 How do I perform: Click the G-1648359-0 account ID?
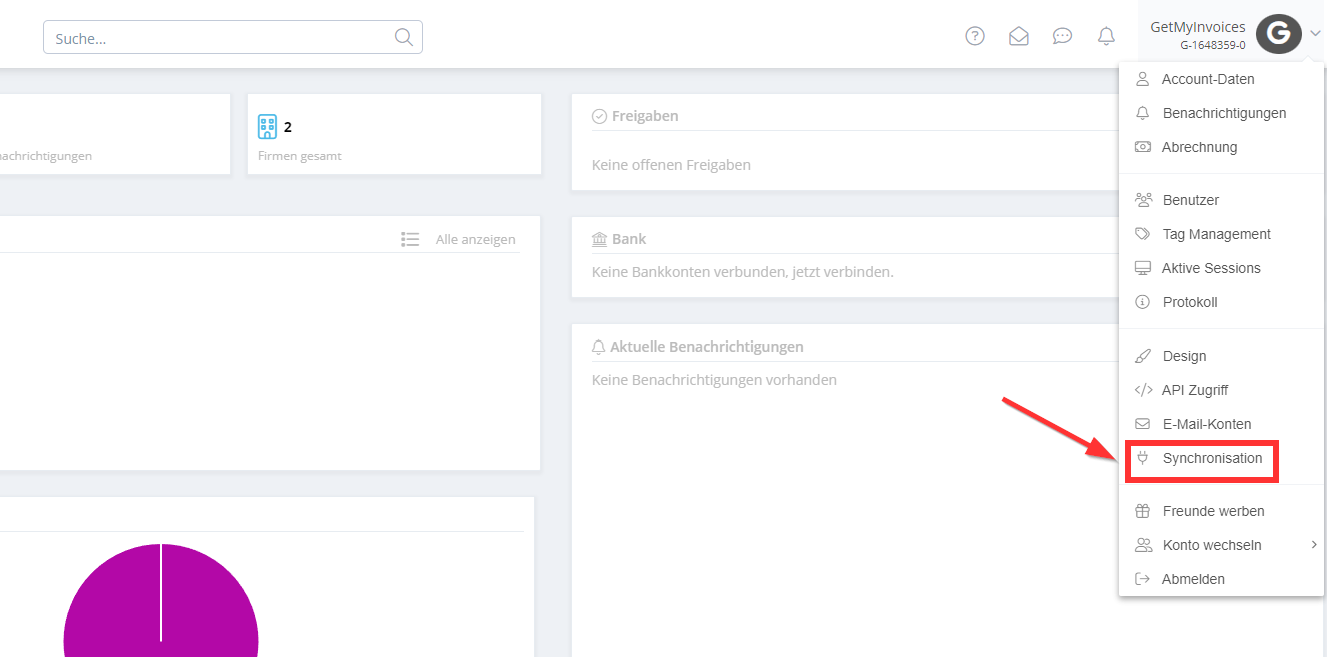[1213, 45]
